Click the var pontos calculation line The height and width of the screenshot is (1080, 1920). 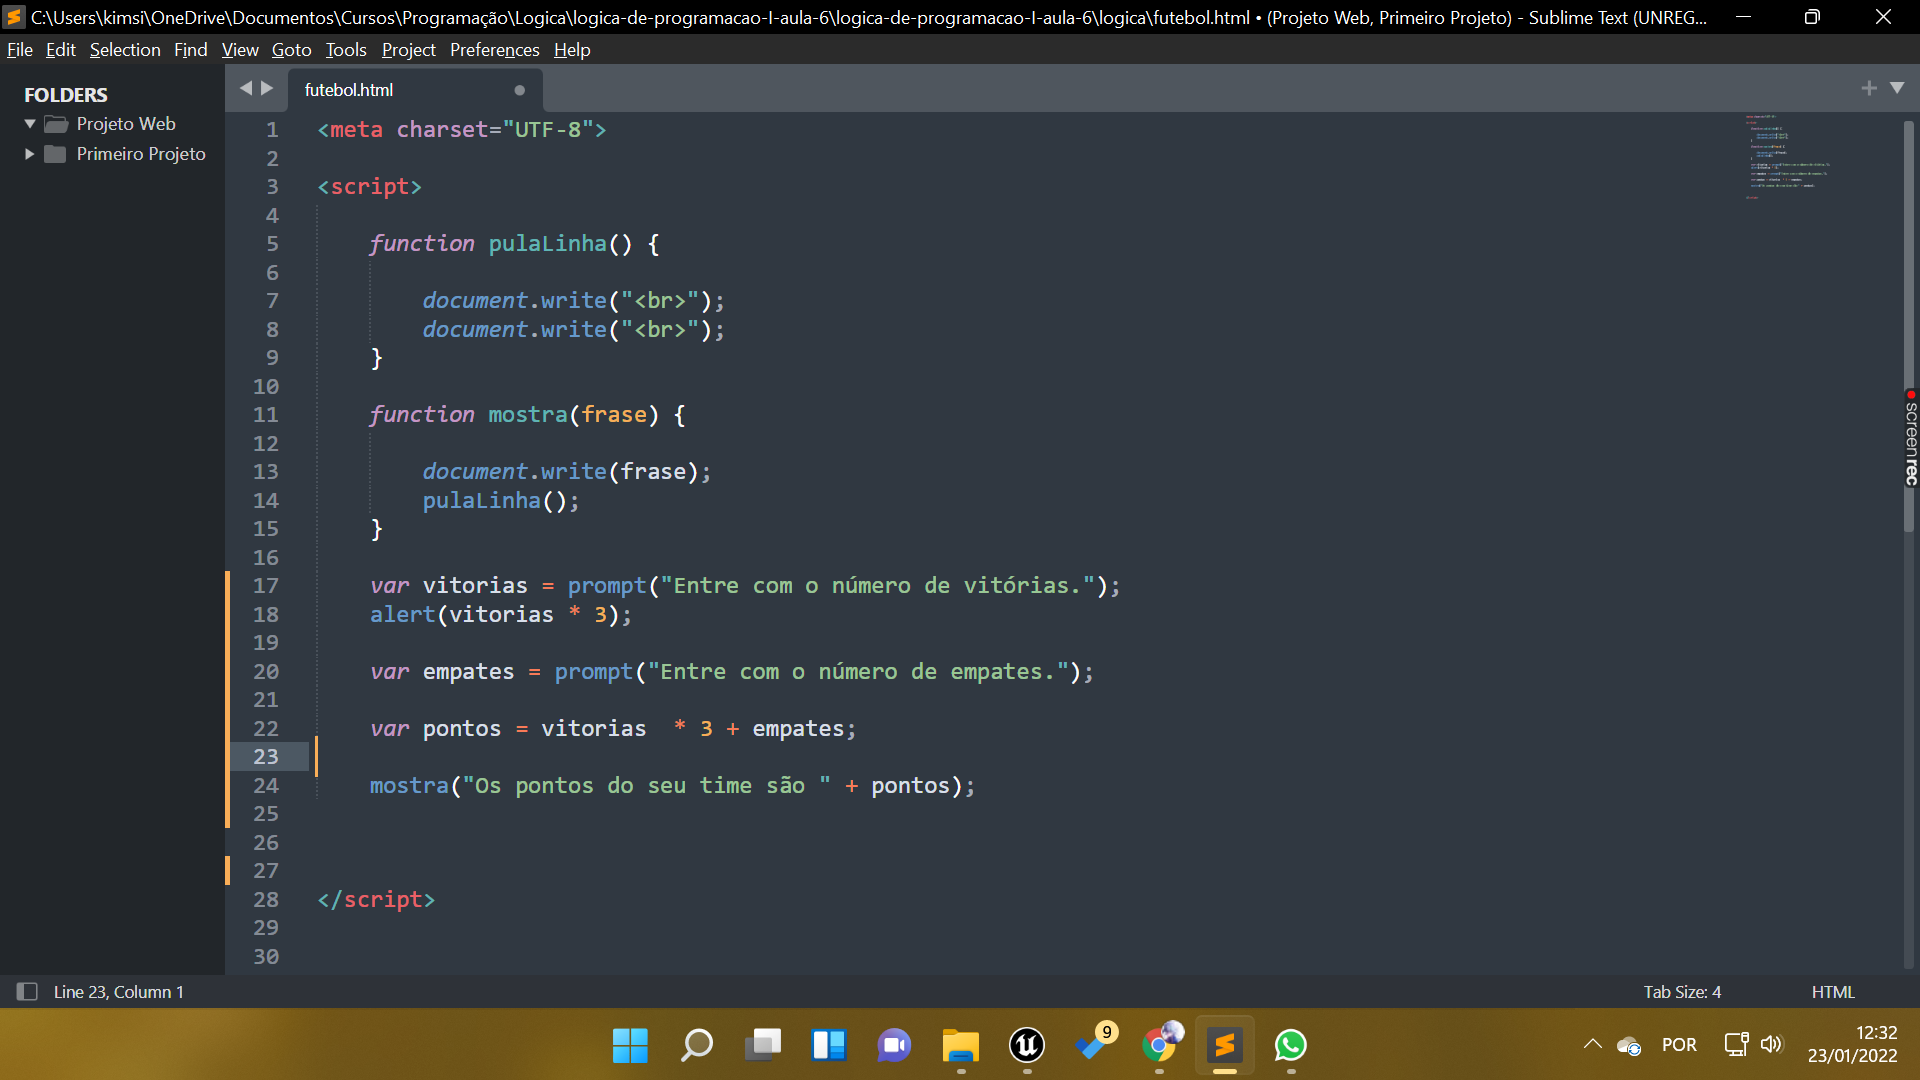613,729
